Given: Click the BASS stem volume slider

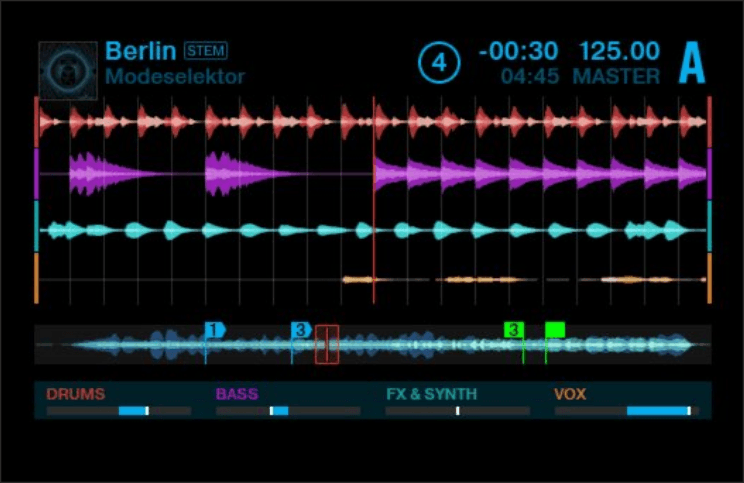Looking at the screenshot, I should click(x=288, y=411).
